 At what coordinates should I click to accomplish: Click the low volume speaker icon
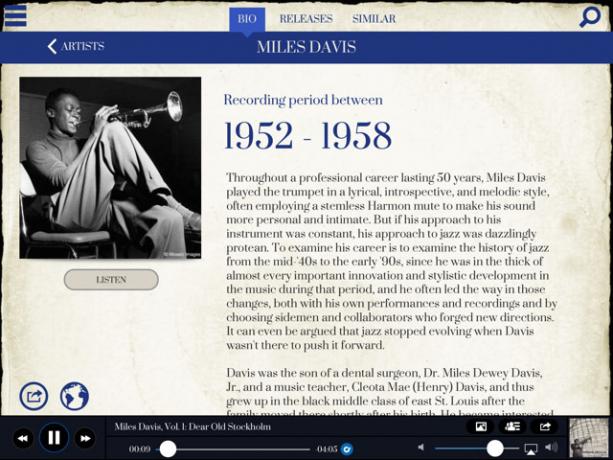point(421,447)
